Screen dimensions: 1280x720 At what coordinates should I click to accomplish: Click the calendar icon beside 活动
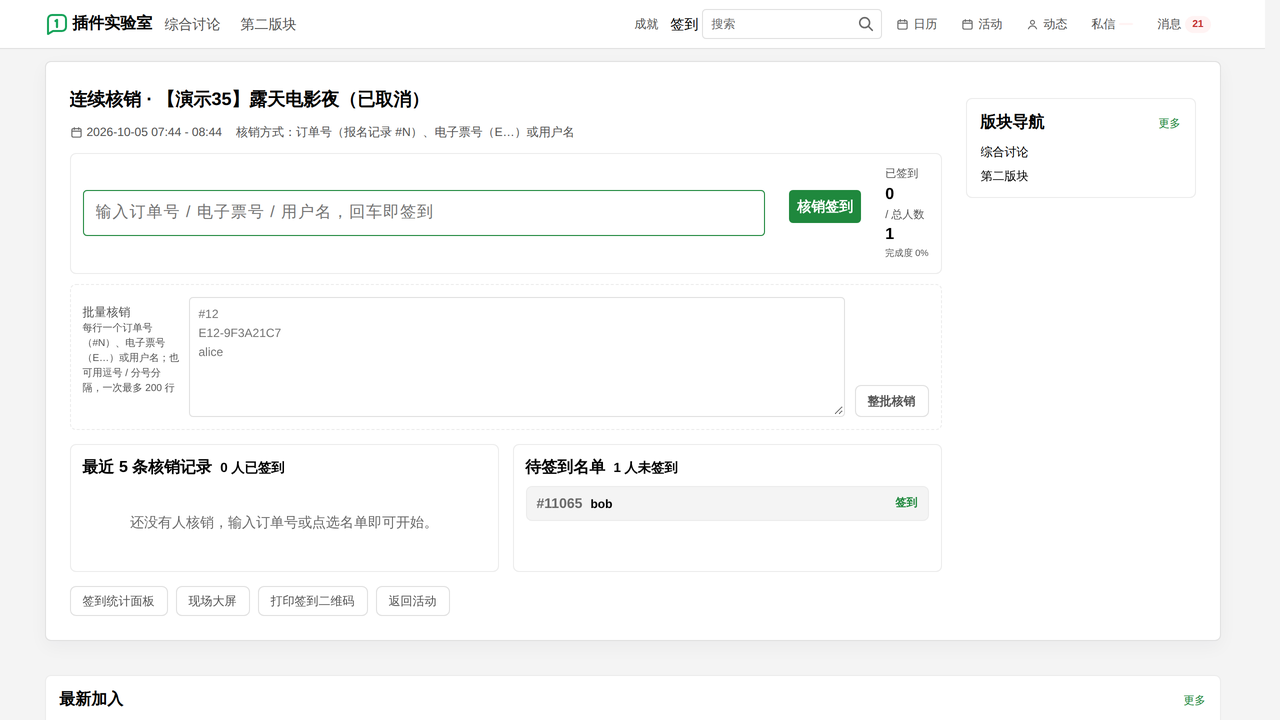(967, 24)
